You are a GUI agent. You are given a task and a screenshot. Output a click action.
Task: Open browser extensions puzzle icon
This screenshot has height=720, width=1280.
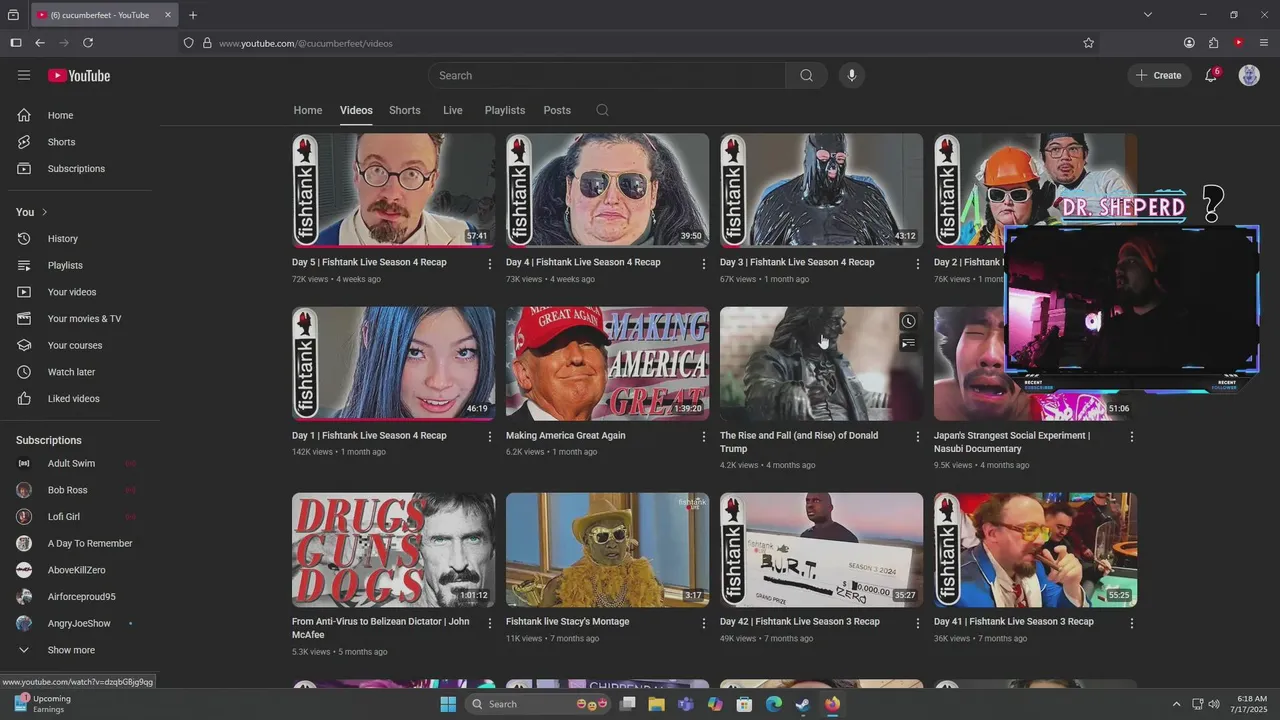click(x=1214, y=43)
